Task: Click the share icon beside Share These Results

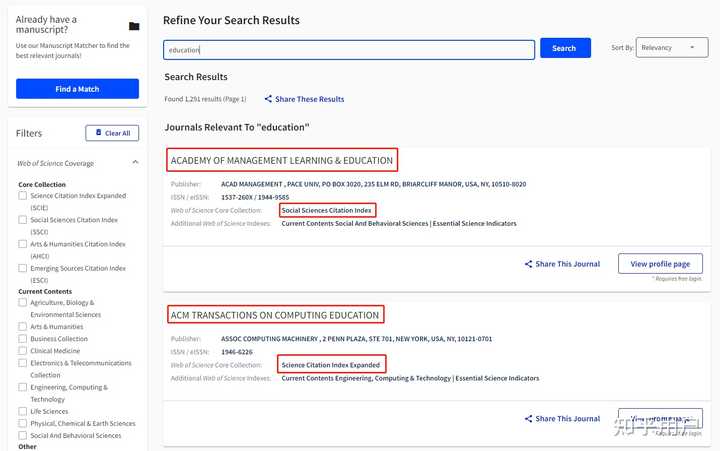Action: pyautogui.click(x=268, y=99)
